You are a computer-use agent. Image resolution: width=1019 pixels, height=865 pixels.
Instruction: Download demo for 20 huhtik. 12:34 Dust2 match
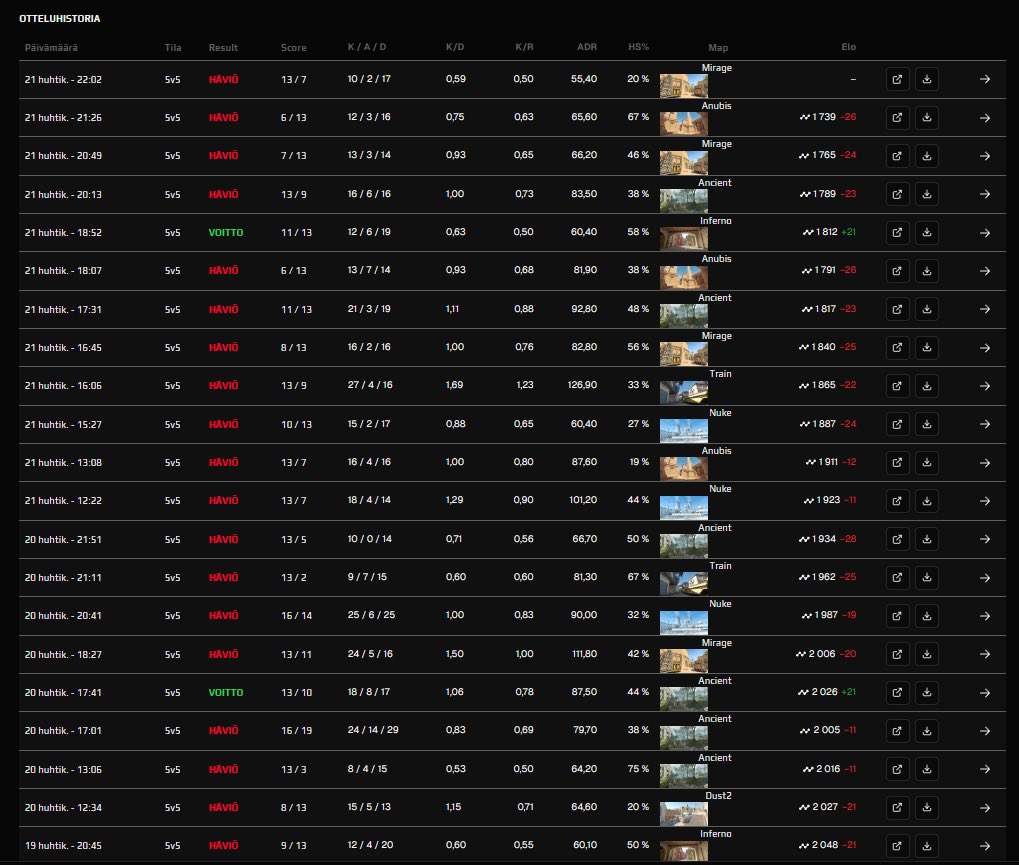(927, 808)
